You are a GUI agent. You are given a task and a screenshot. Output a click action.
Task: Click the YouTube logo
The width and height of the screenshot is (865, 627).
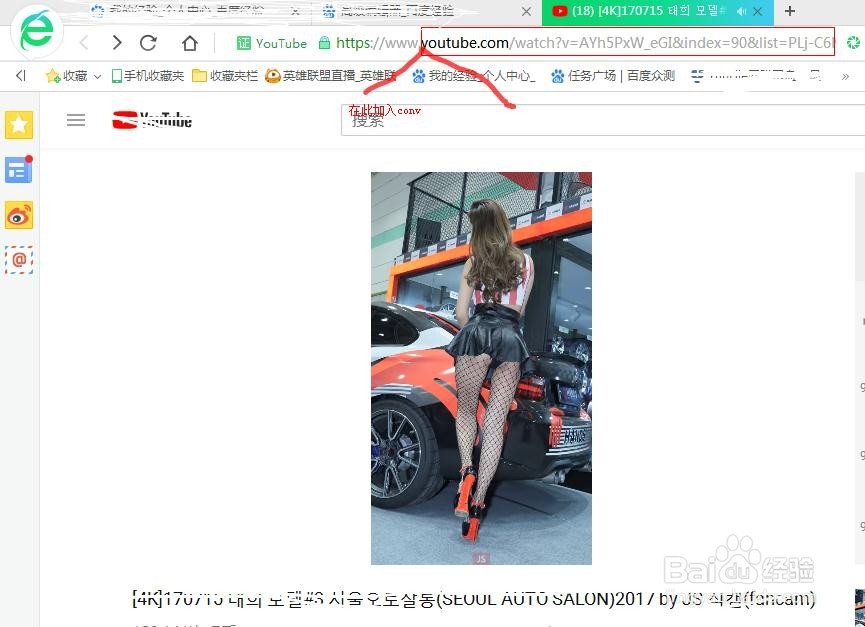(x=152, y=120)
